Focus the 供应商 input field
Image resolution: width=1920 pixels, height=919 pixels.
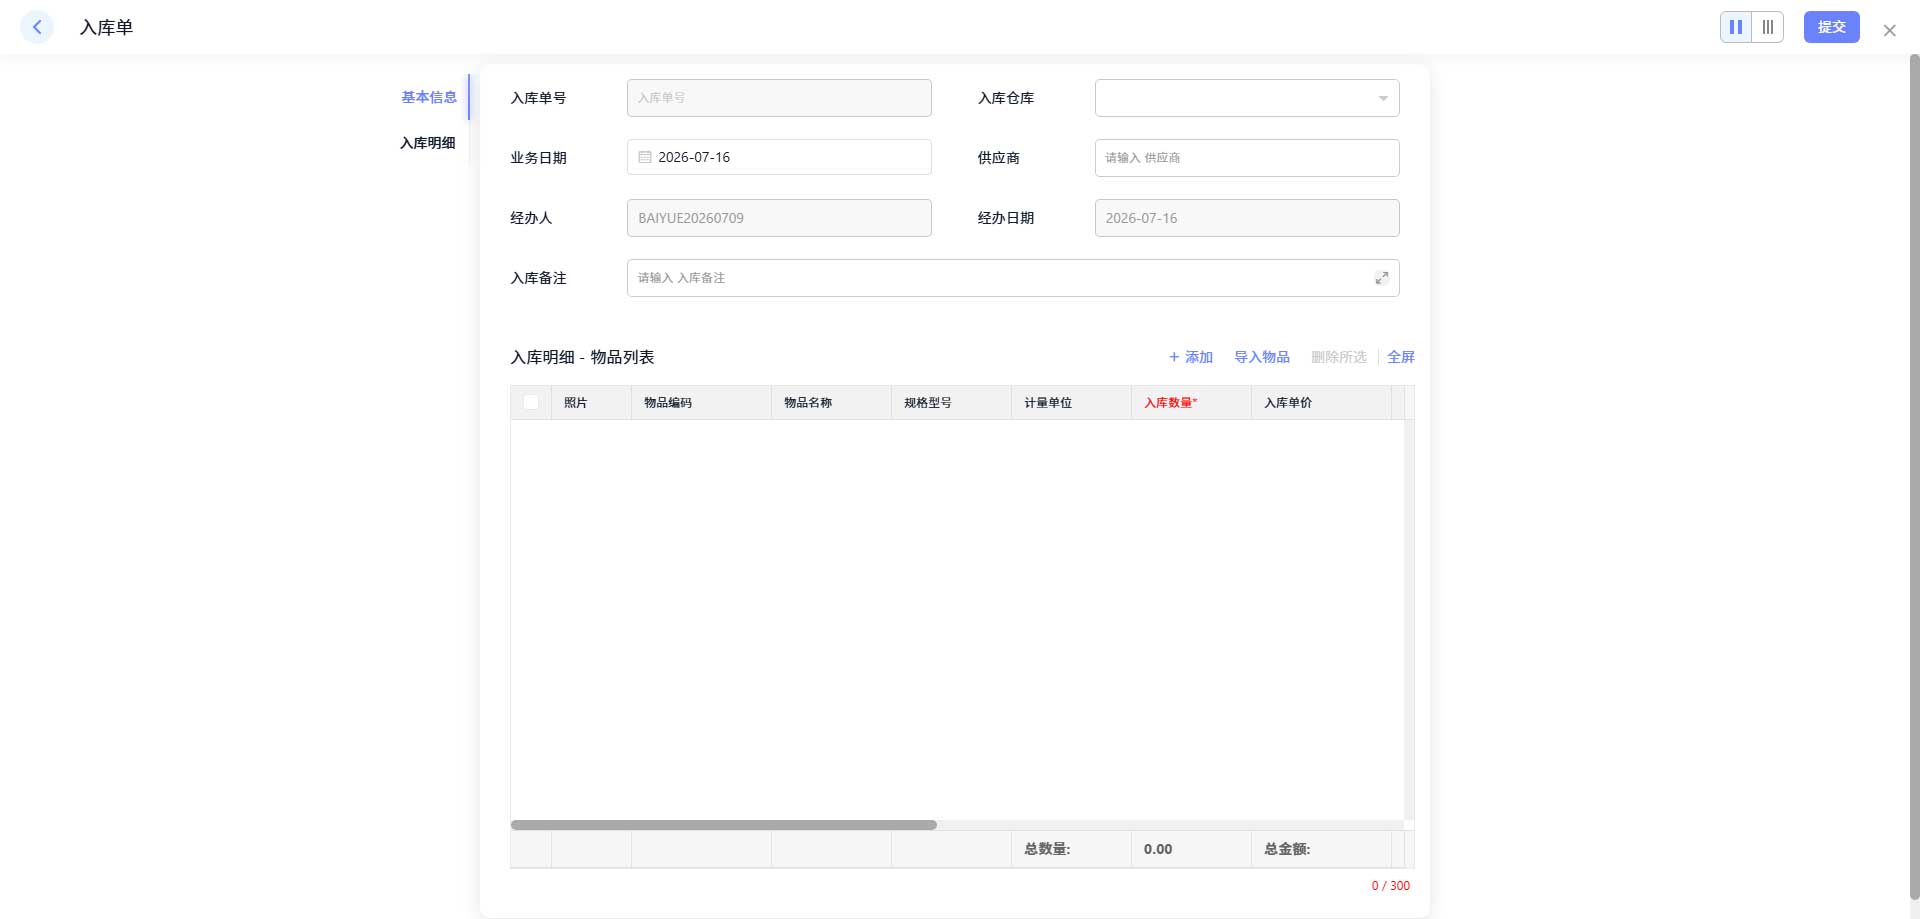pos(1247,158)
